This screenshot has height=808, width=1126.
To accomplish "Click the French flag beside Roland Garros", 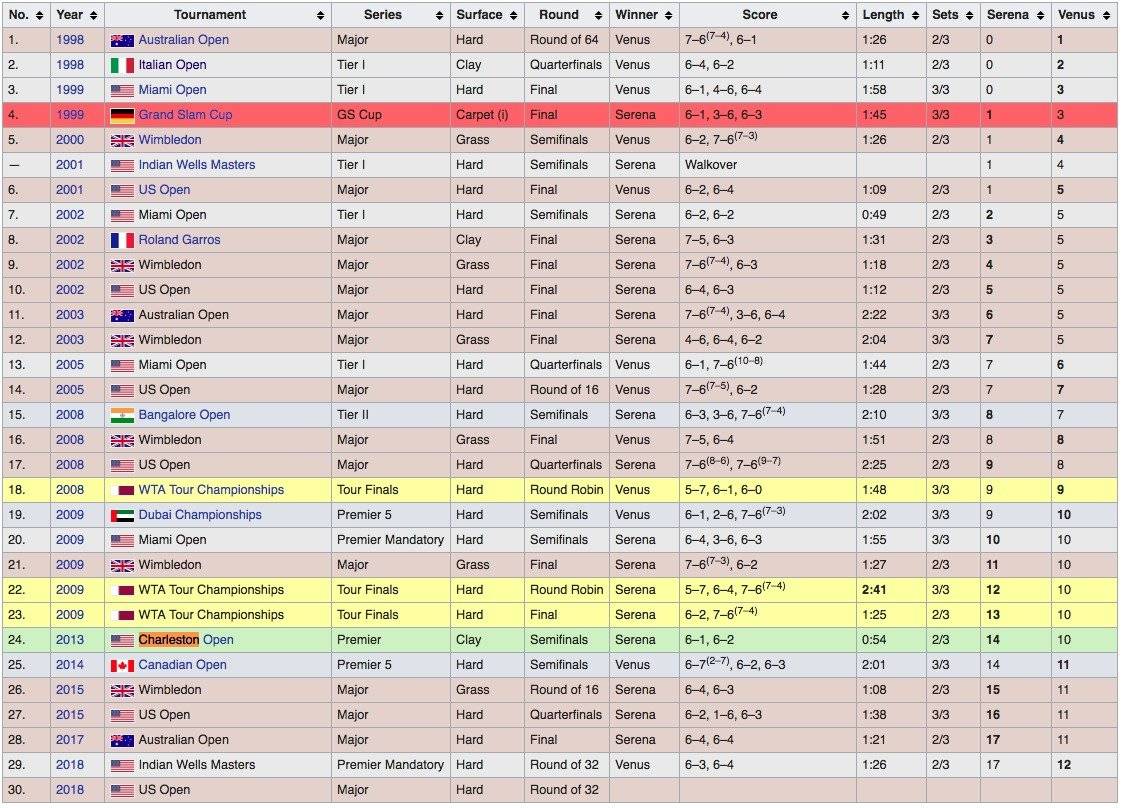I will pyautogui.click(x=122, y=241).
